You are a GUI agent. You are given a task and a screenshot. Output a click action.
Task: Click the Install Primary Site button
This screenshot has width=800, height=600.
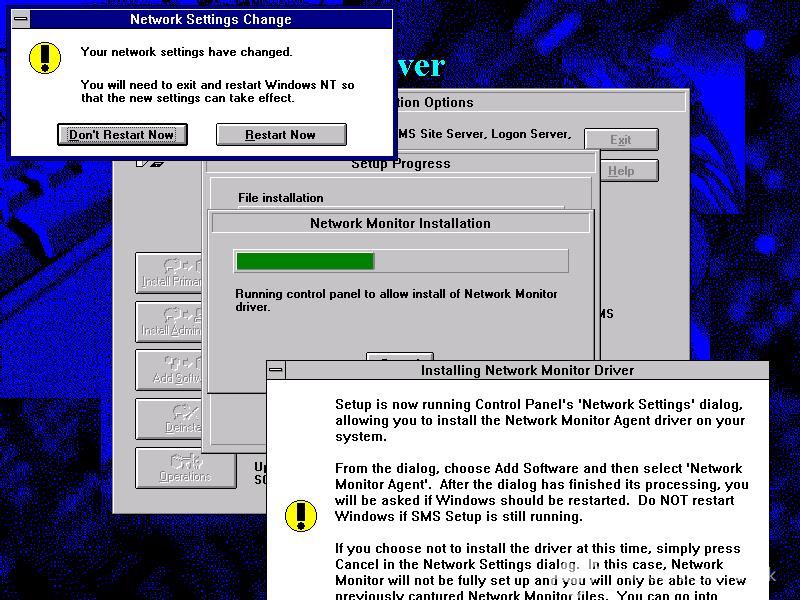[169, 273]
